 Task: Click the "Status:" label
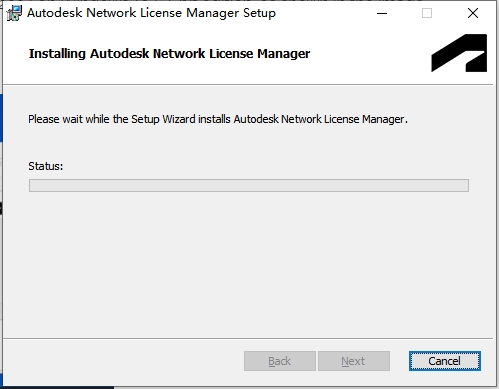(x=46, y=166)
